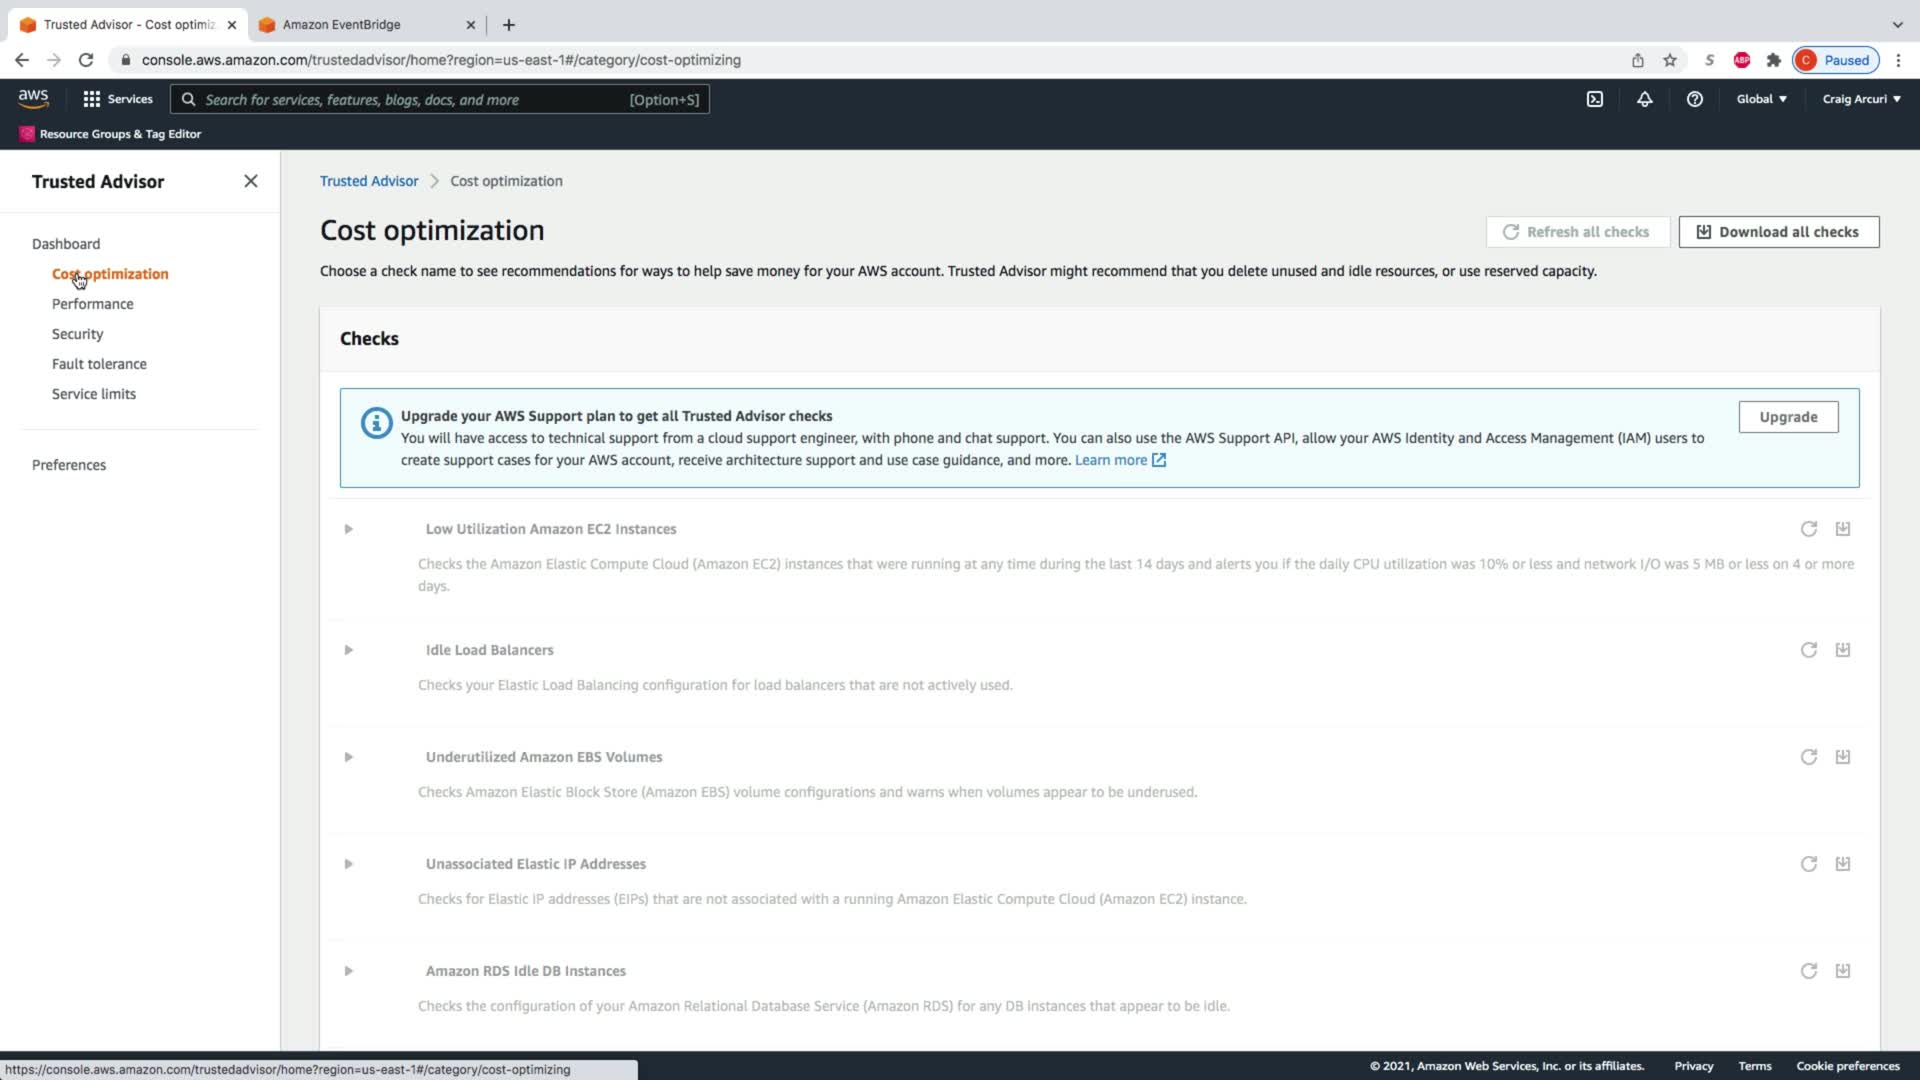The height and width of the screenshot is (1080, 1920).
Task: Download the Unassociated Elastic IP Addresses check
Action: (1843, 864)
